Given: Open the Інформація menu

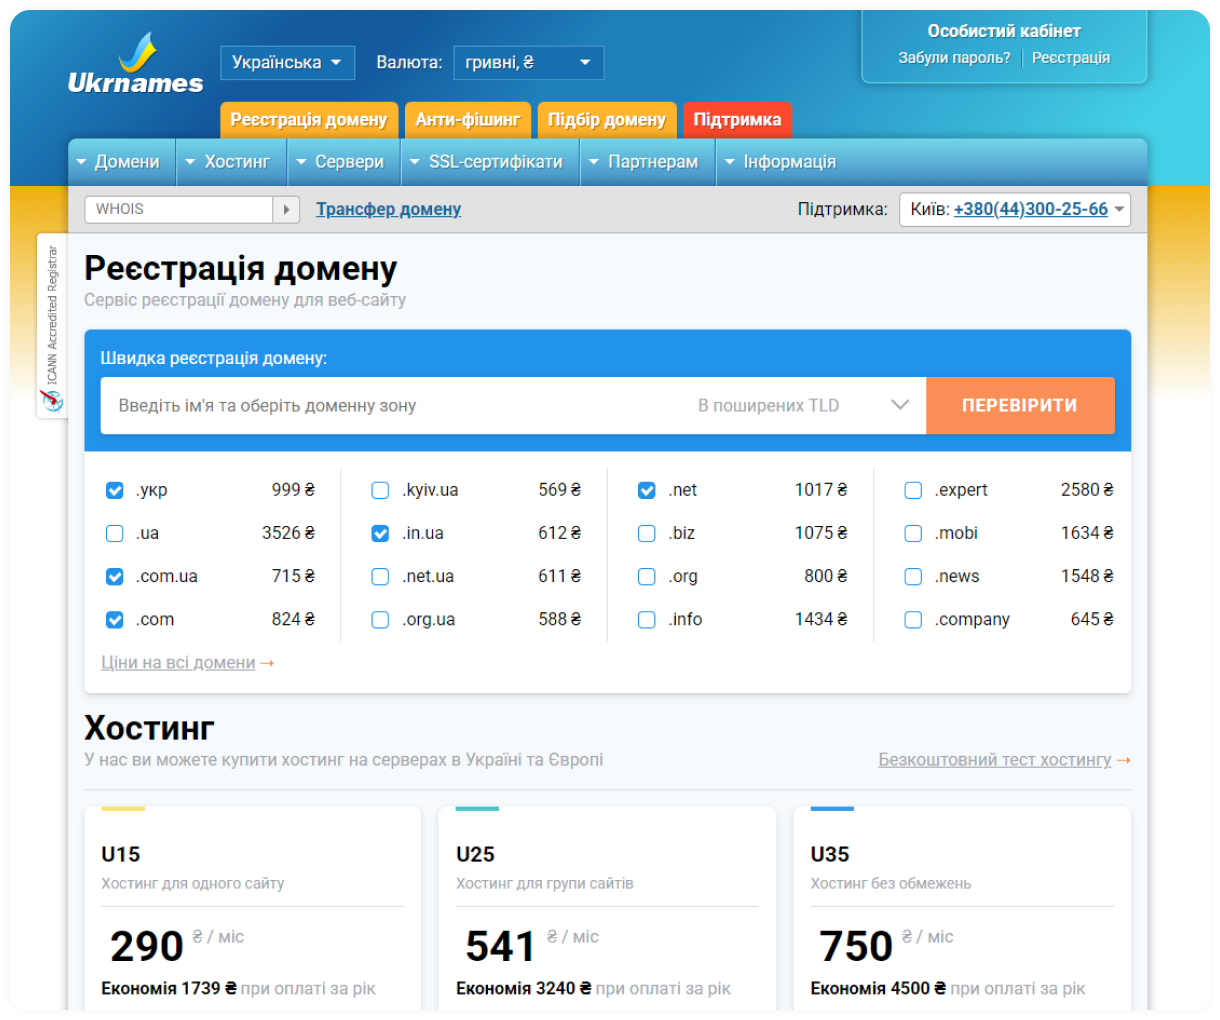Looking at the screenshot, I should point(781,162).
